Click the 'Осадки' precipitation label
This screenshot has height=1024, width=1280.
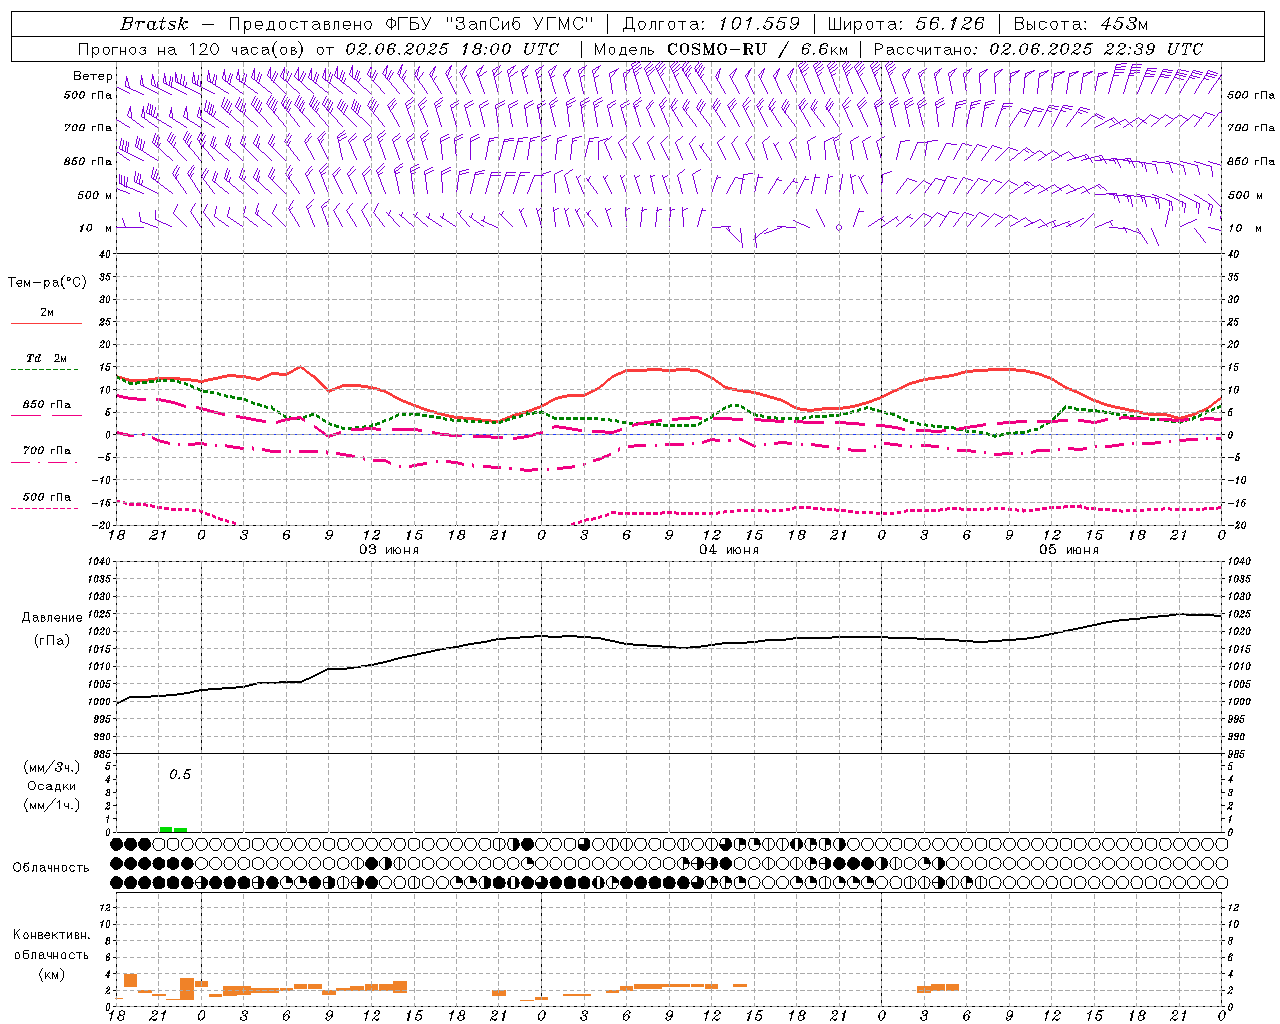click(x=51, y=786)
